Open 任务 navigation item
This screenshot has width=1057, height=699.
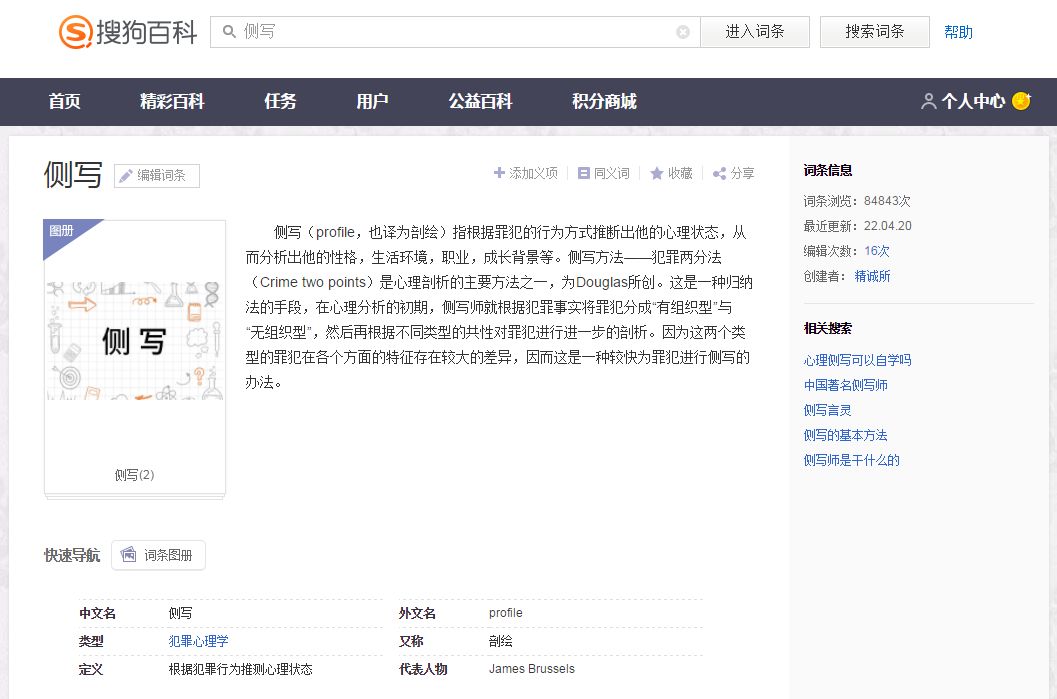click(280, 101)
